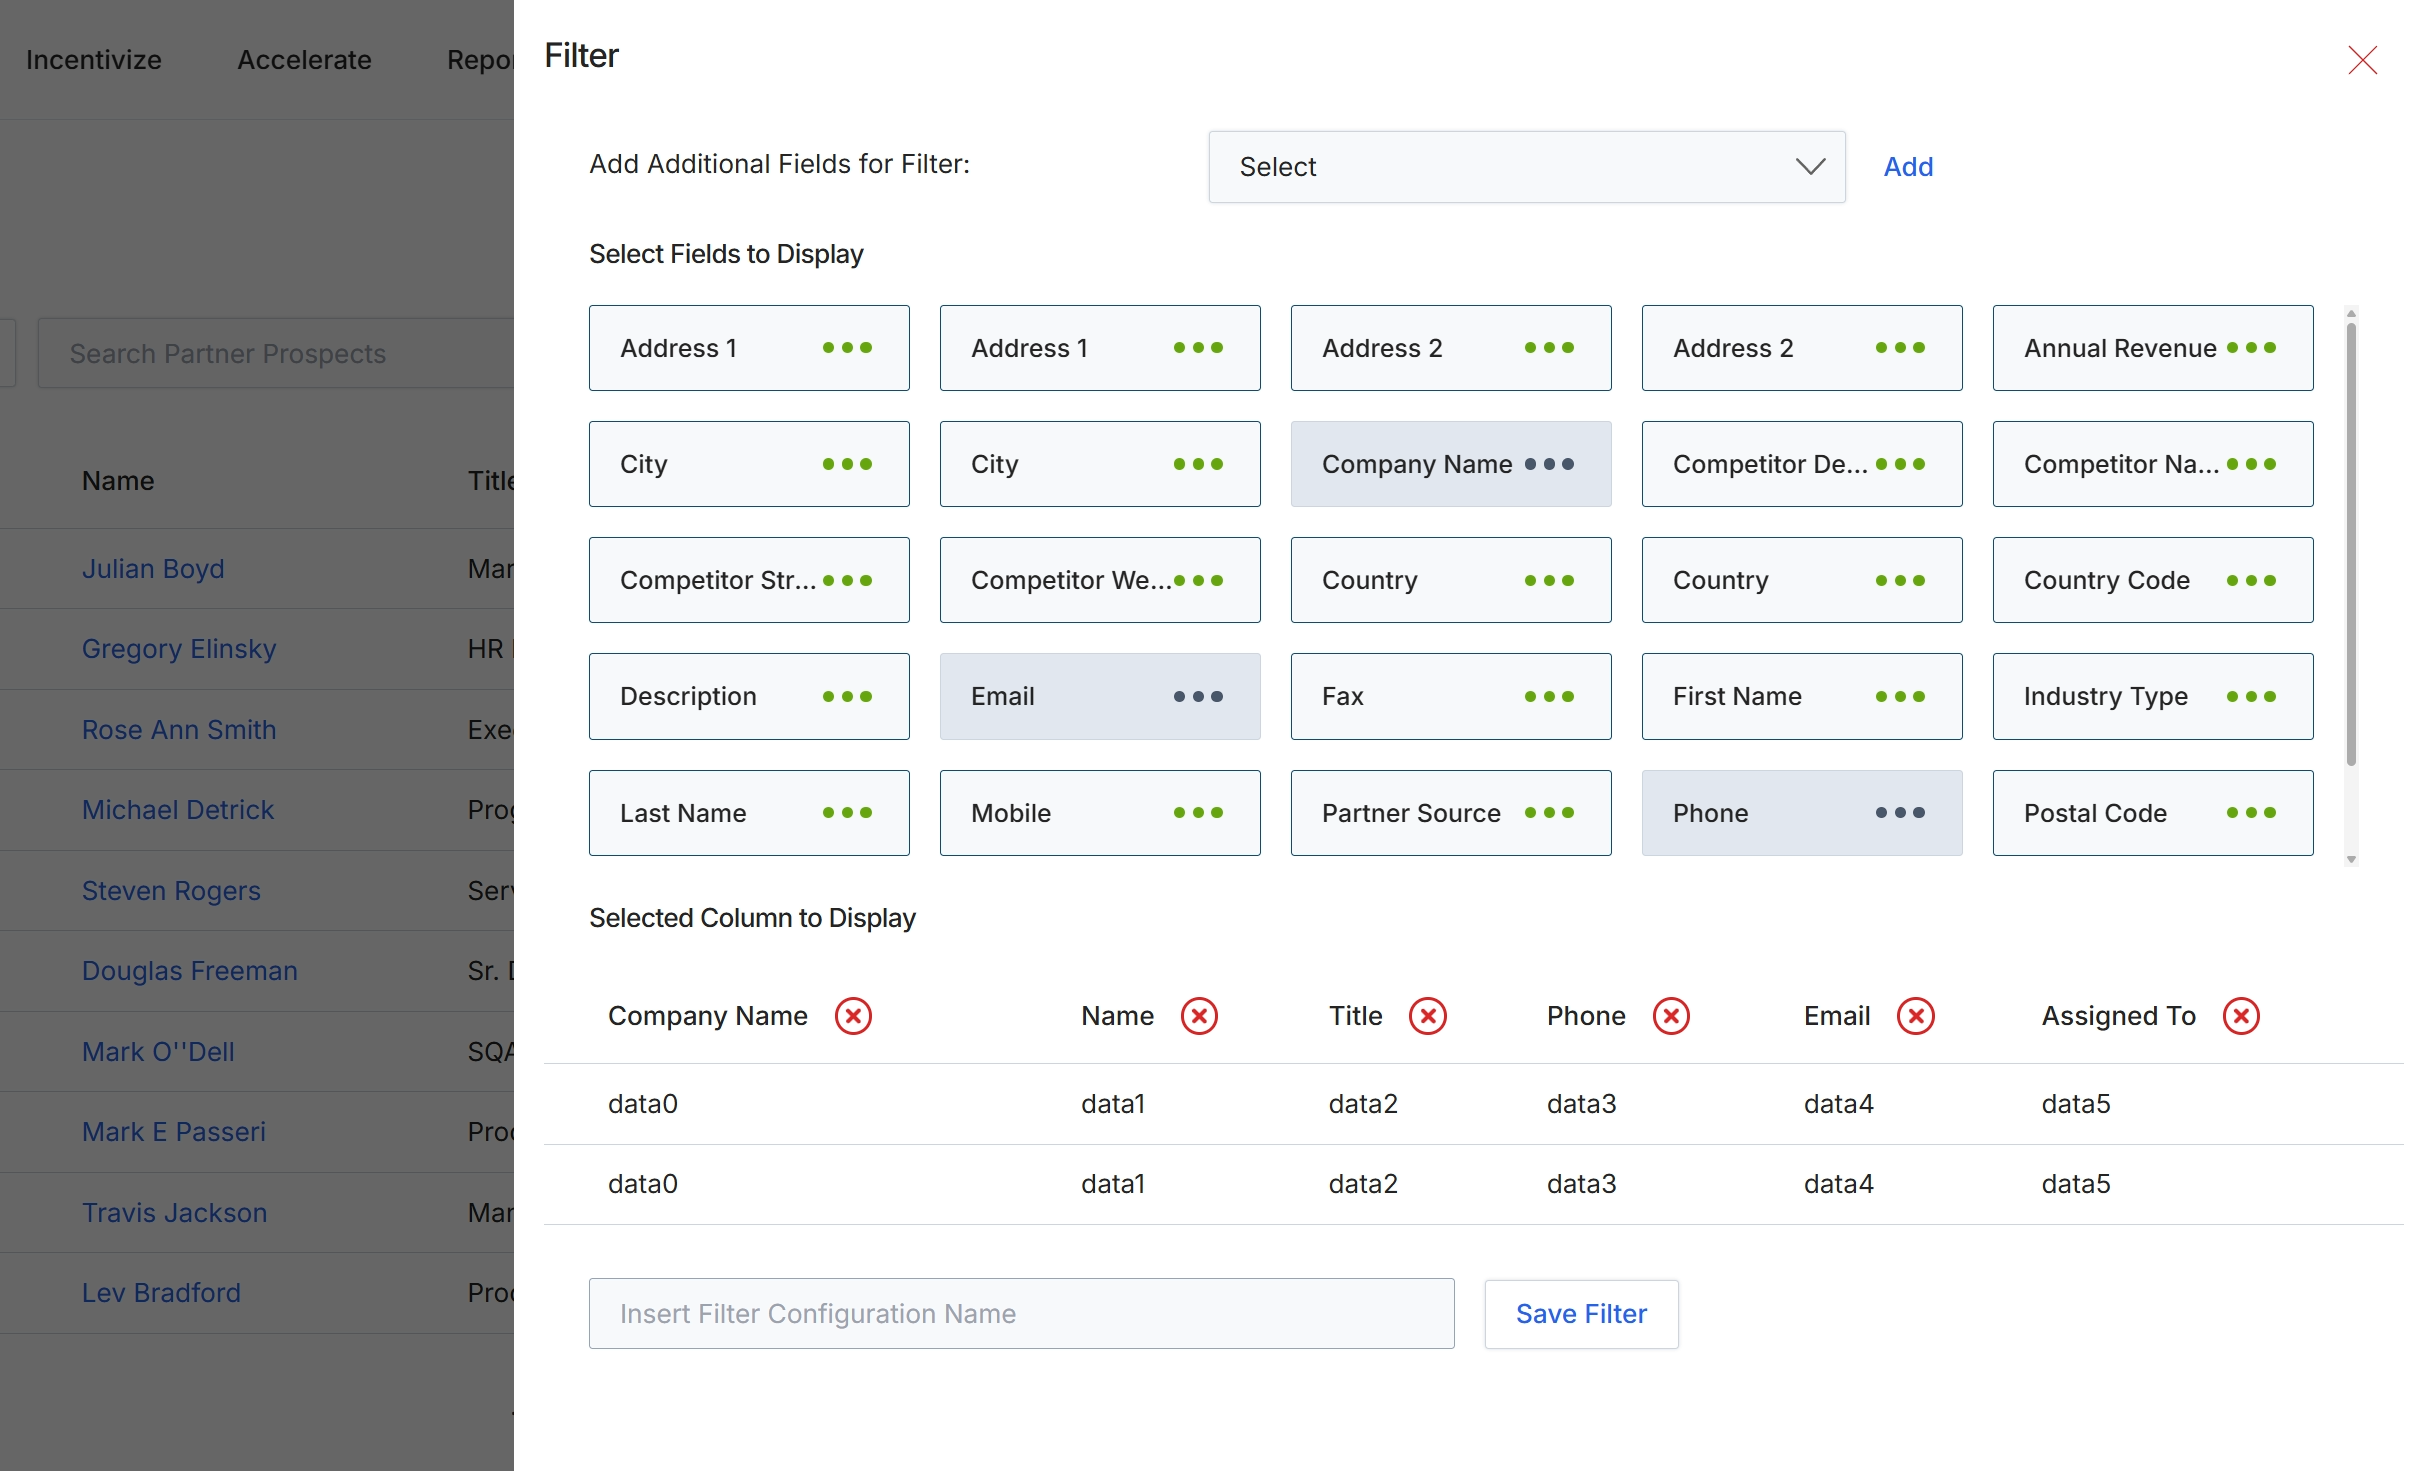Click the fields list scrollbar thumb
This screenshot has height=1471, width=2434.
coord(2351,545)
